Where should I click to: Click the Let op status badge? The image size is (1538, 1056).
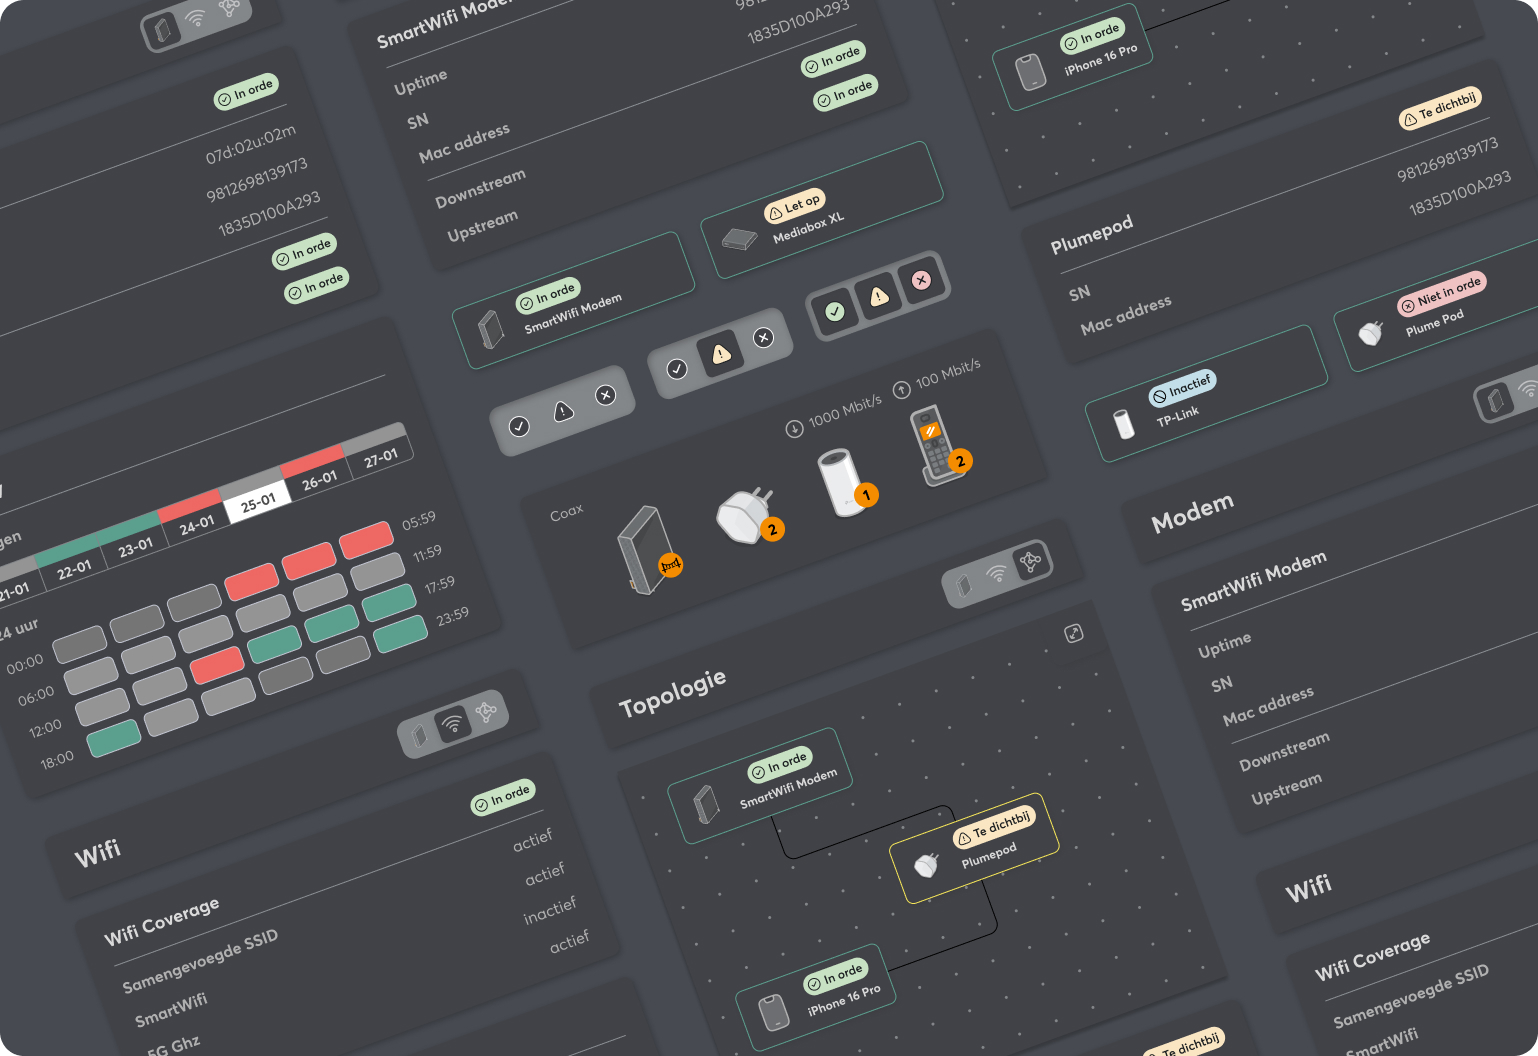point(794,206)
